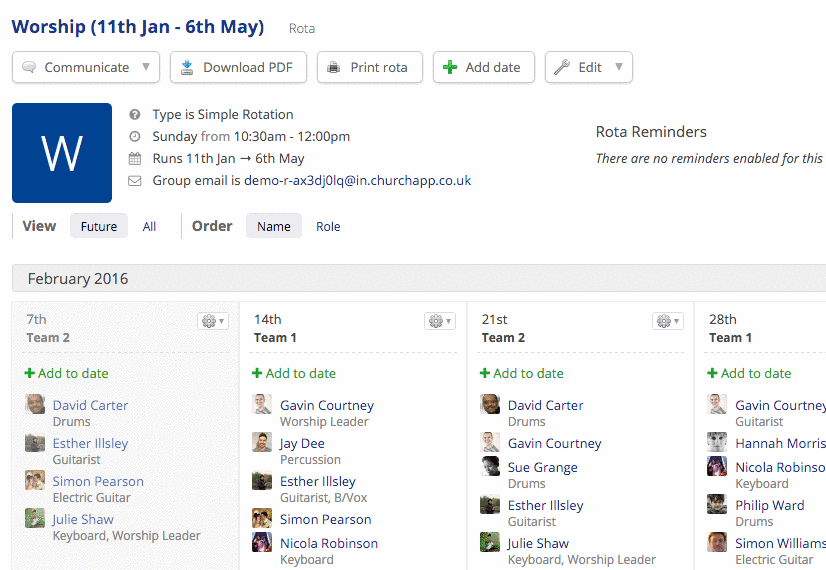
Task: Select the Future view option
Action: 99,226
